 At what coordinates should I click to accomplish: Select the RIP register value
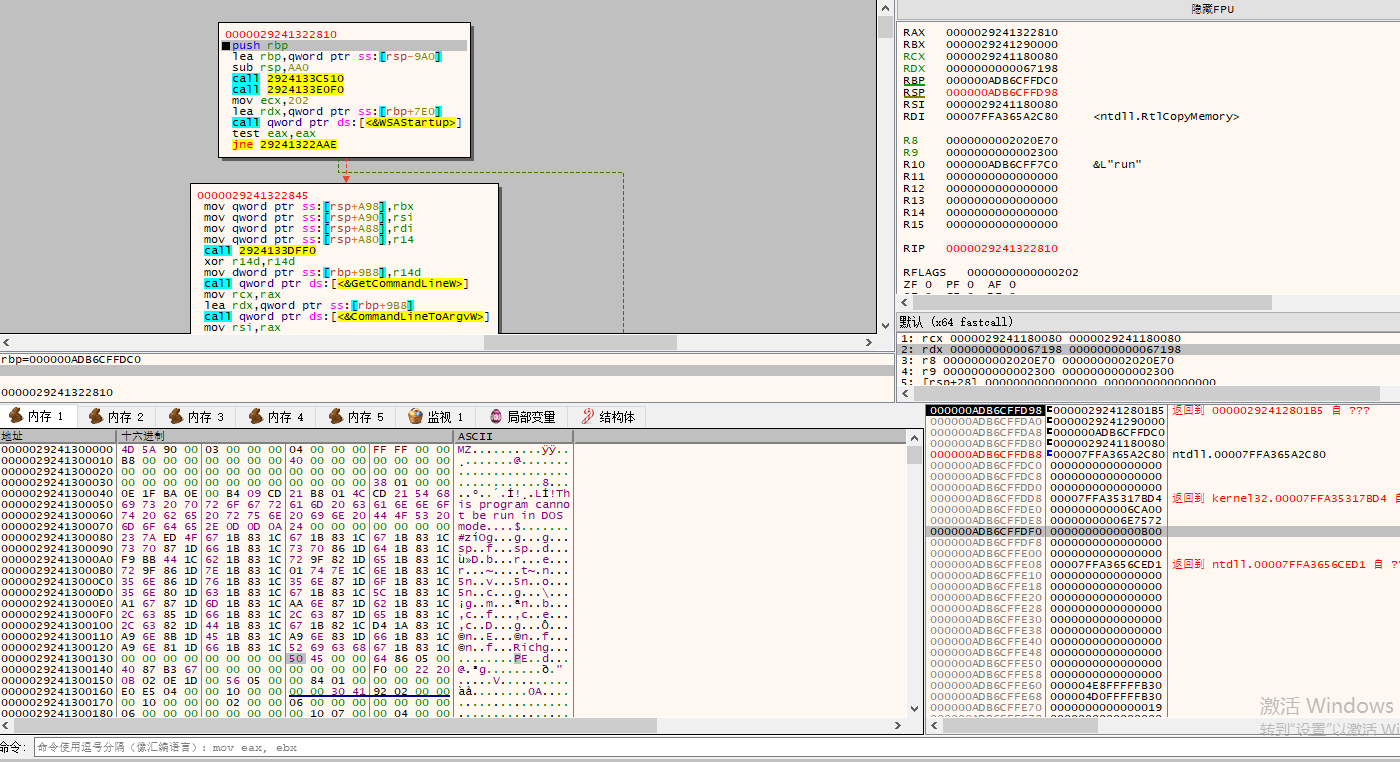click(1002, 249)
